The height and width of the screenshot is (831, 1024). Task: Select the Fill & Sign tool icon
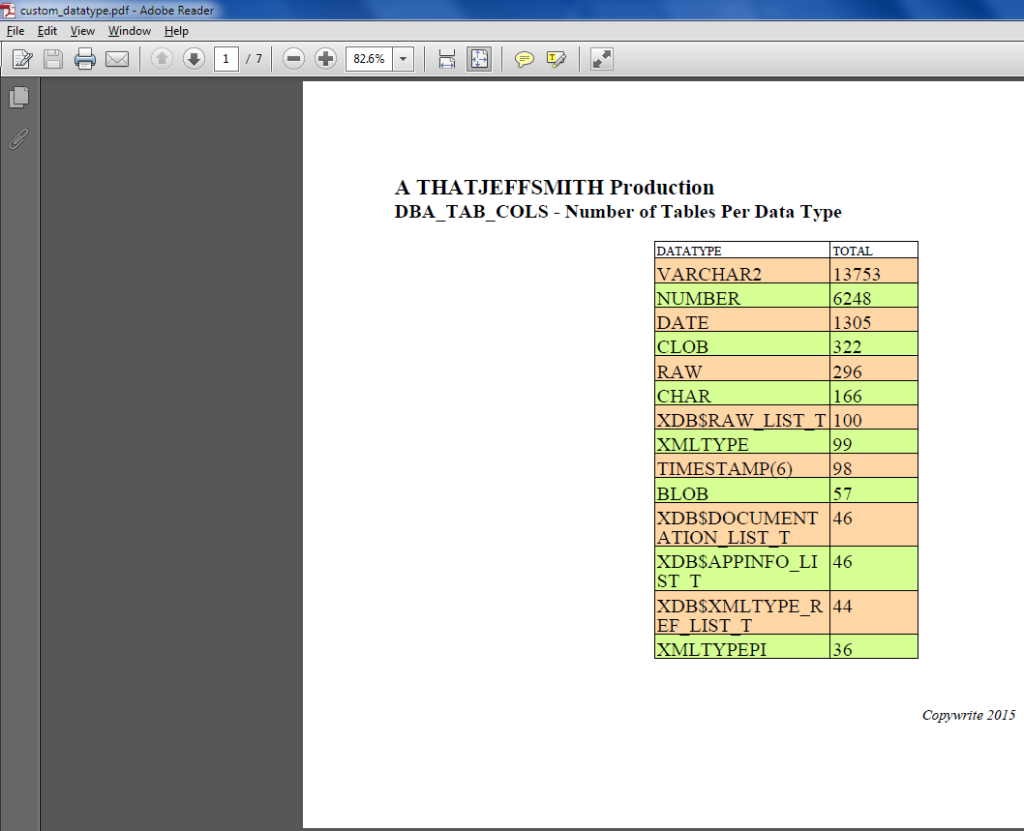[x=22, y=58]
